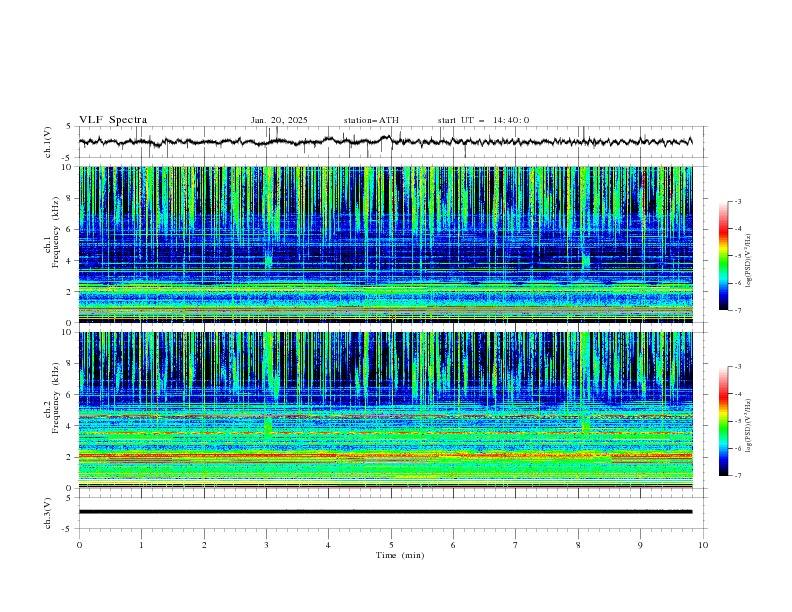Select the 'station=ATH' header text
This screenshot has width=792, height=612.
click(x=371, y=120)
